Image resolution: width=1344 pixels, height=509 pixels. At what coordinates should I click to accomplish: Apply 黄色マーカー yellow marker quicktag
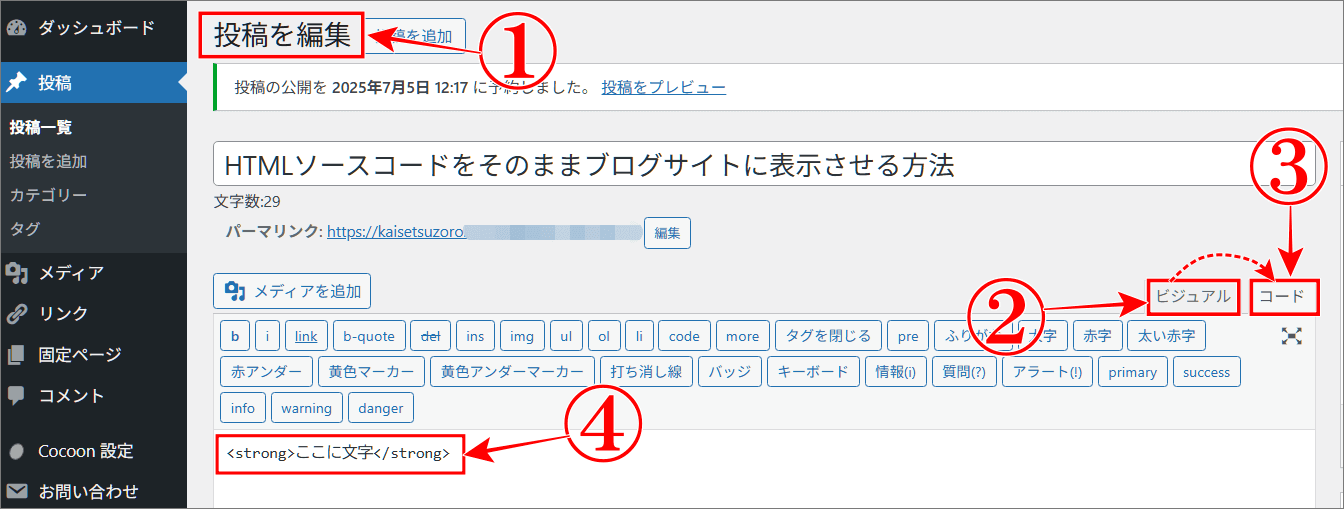pyautogui.click(x=371, y=372)
